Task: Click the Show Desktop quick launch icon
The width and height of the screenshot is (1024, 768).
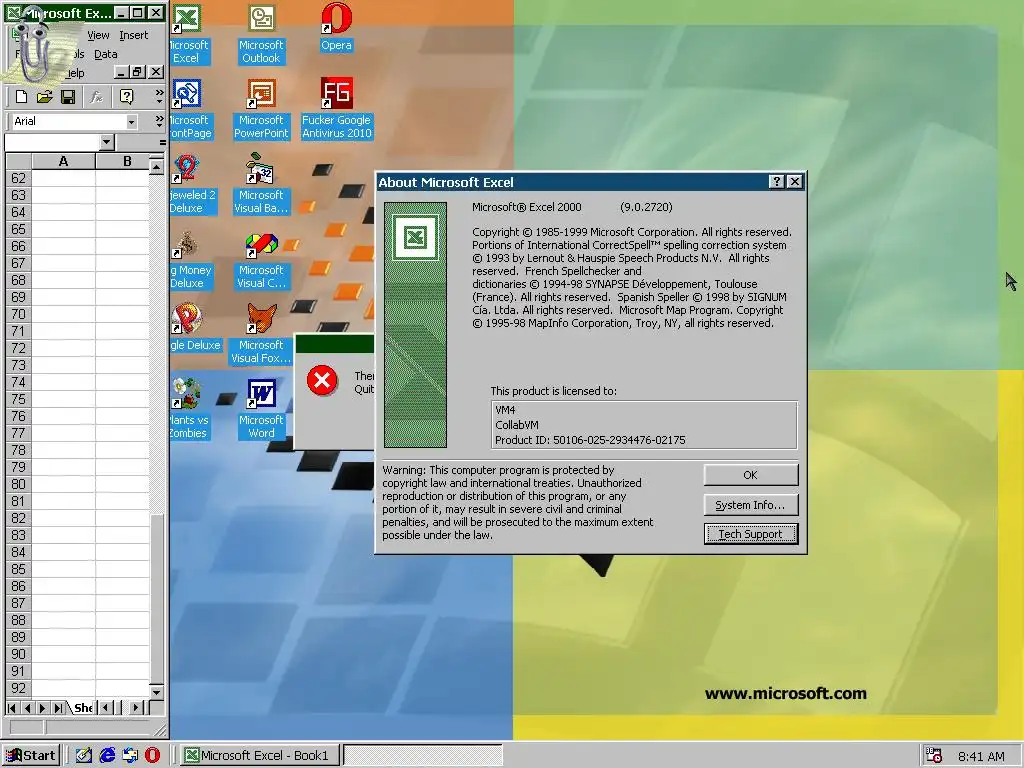Action: pos(84,756)
